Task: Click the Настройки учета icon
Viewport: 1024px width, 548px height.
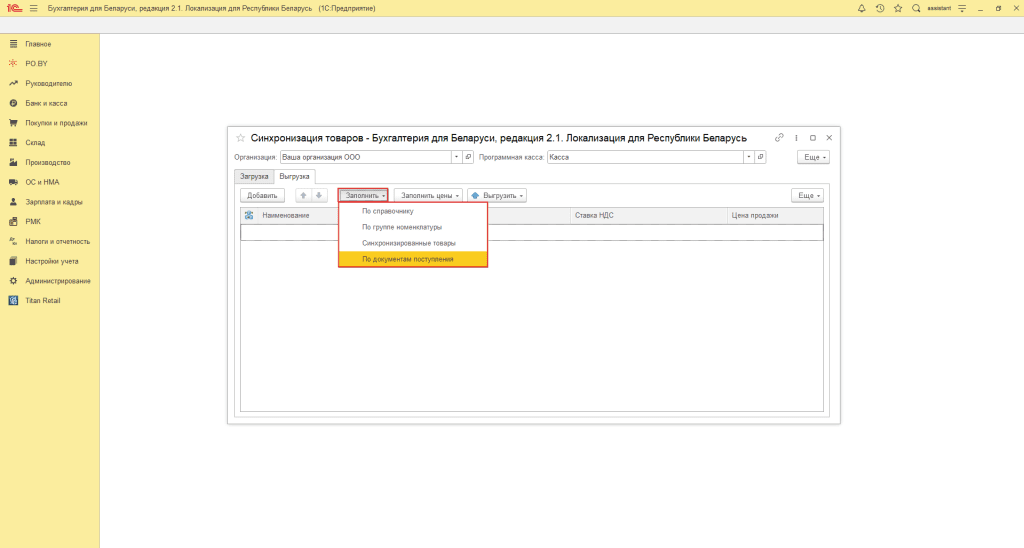Action: [13, 261]
